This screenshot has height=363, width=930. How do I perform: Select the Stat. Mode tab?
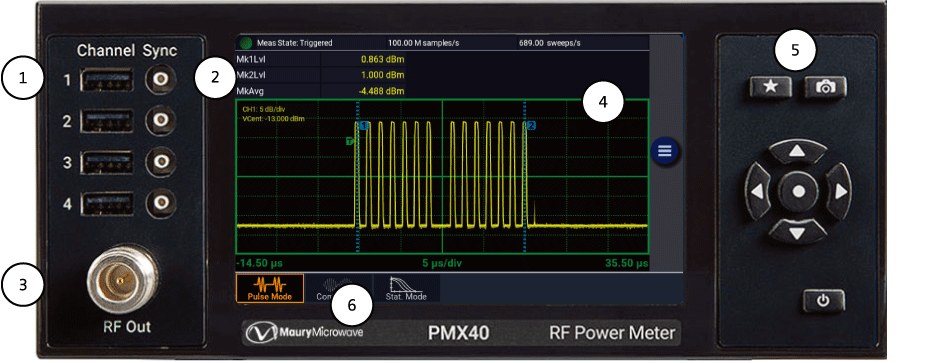pos(406,288)
